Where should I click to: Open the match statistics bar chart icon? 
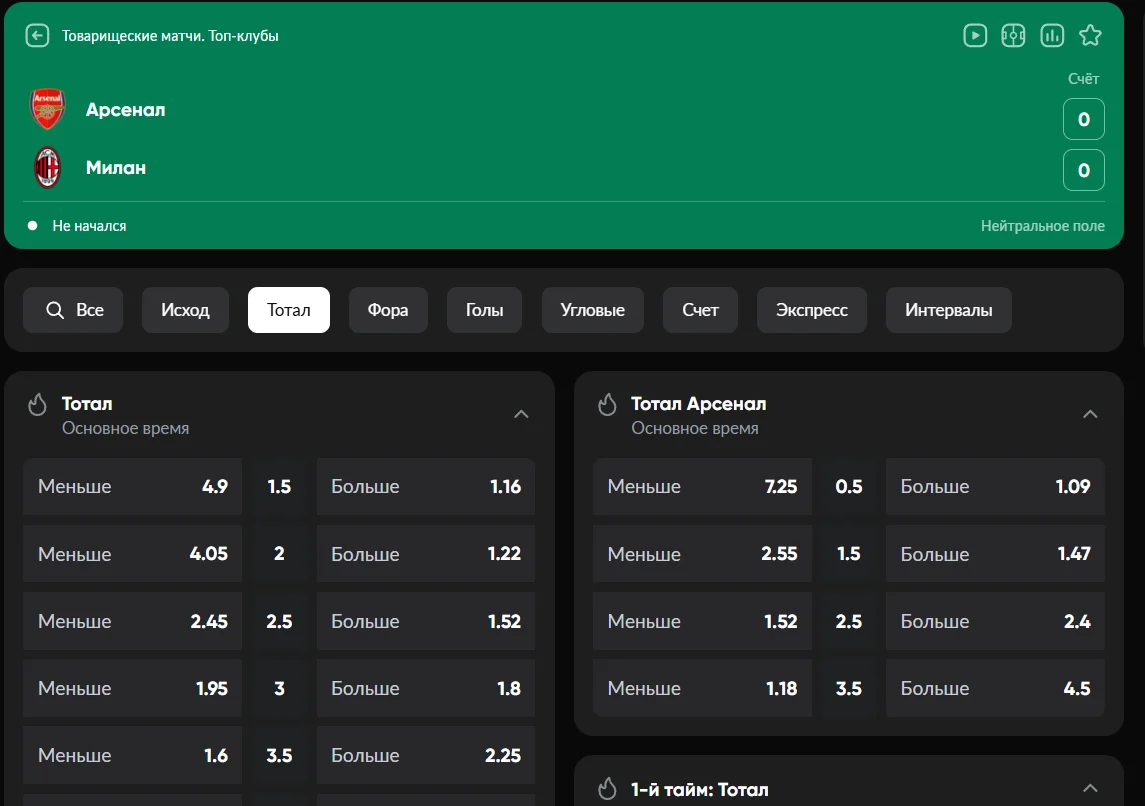point(1051,36)
